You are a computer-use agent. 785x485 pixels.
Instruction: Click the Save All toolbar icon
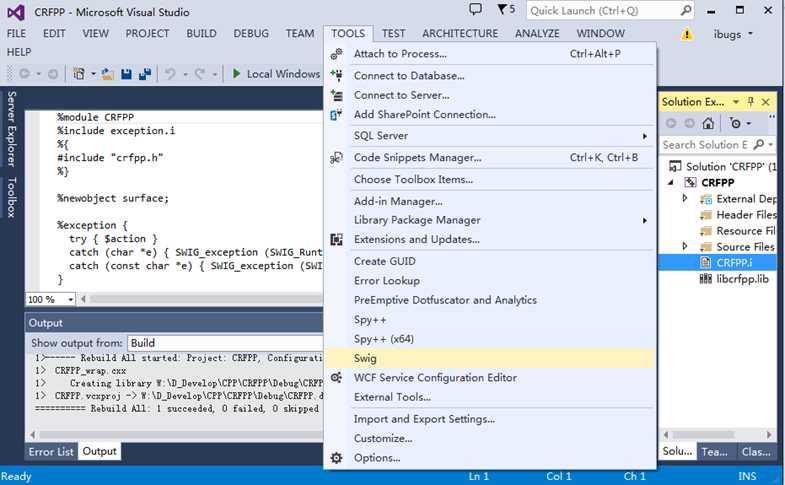pyautogui.click(x=145, y=74)
